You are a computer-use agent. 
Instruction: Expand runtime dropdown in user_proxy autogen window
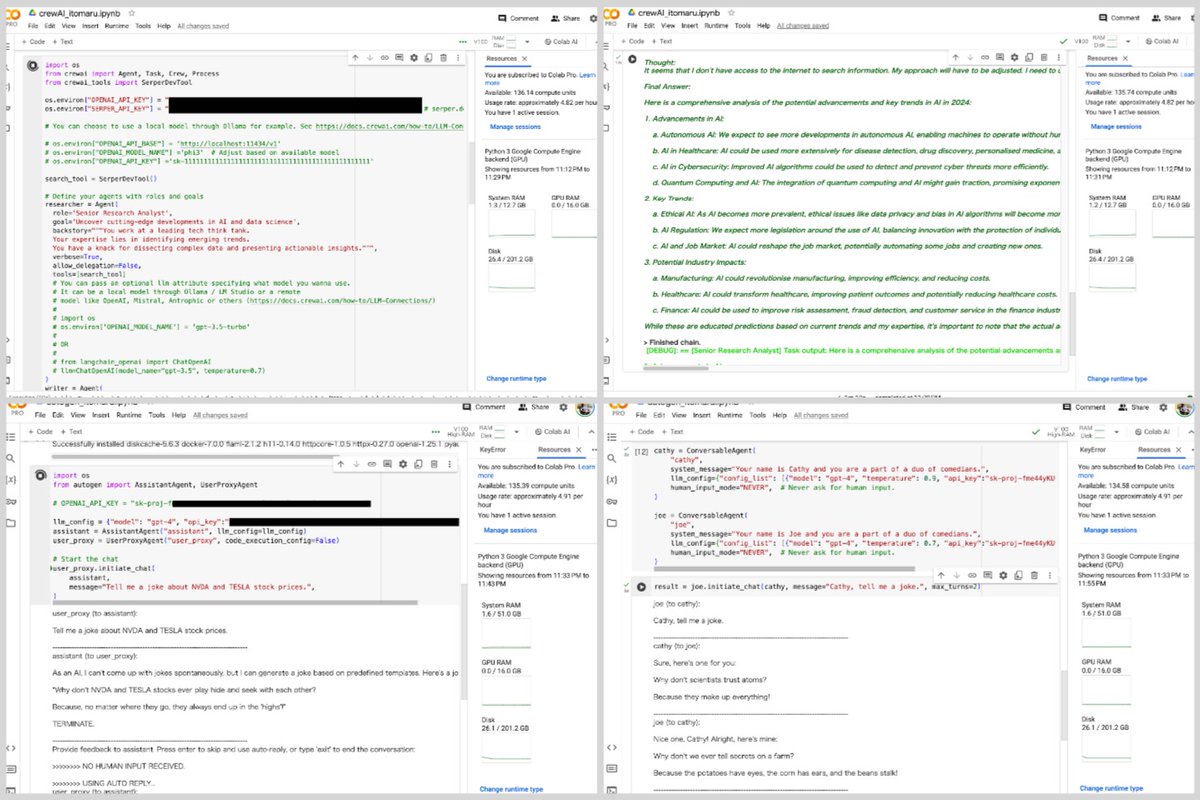(517, 432)
